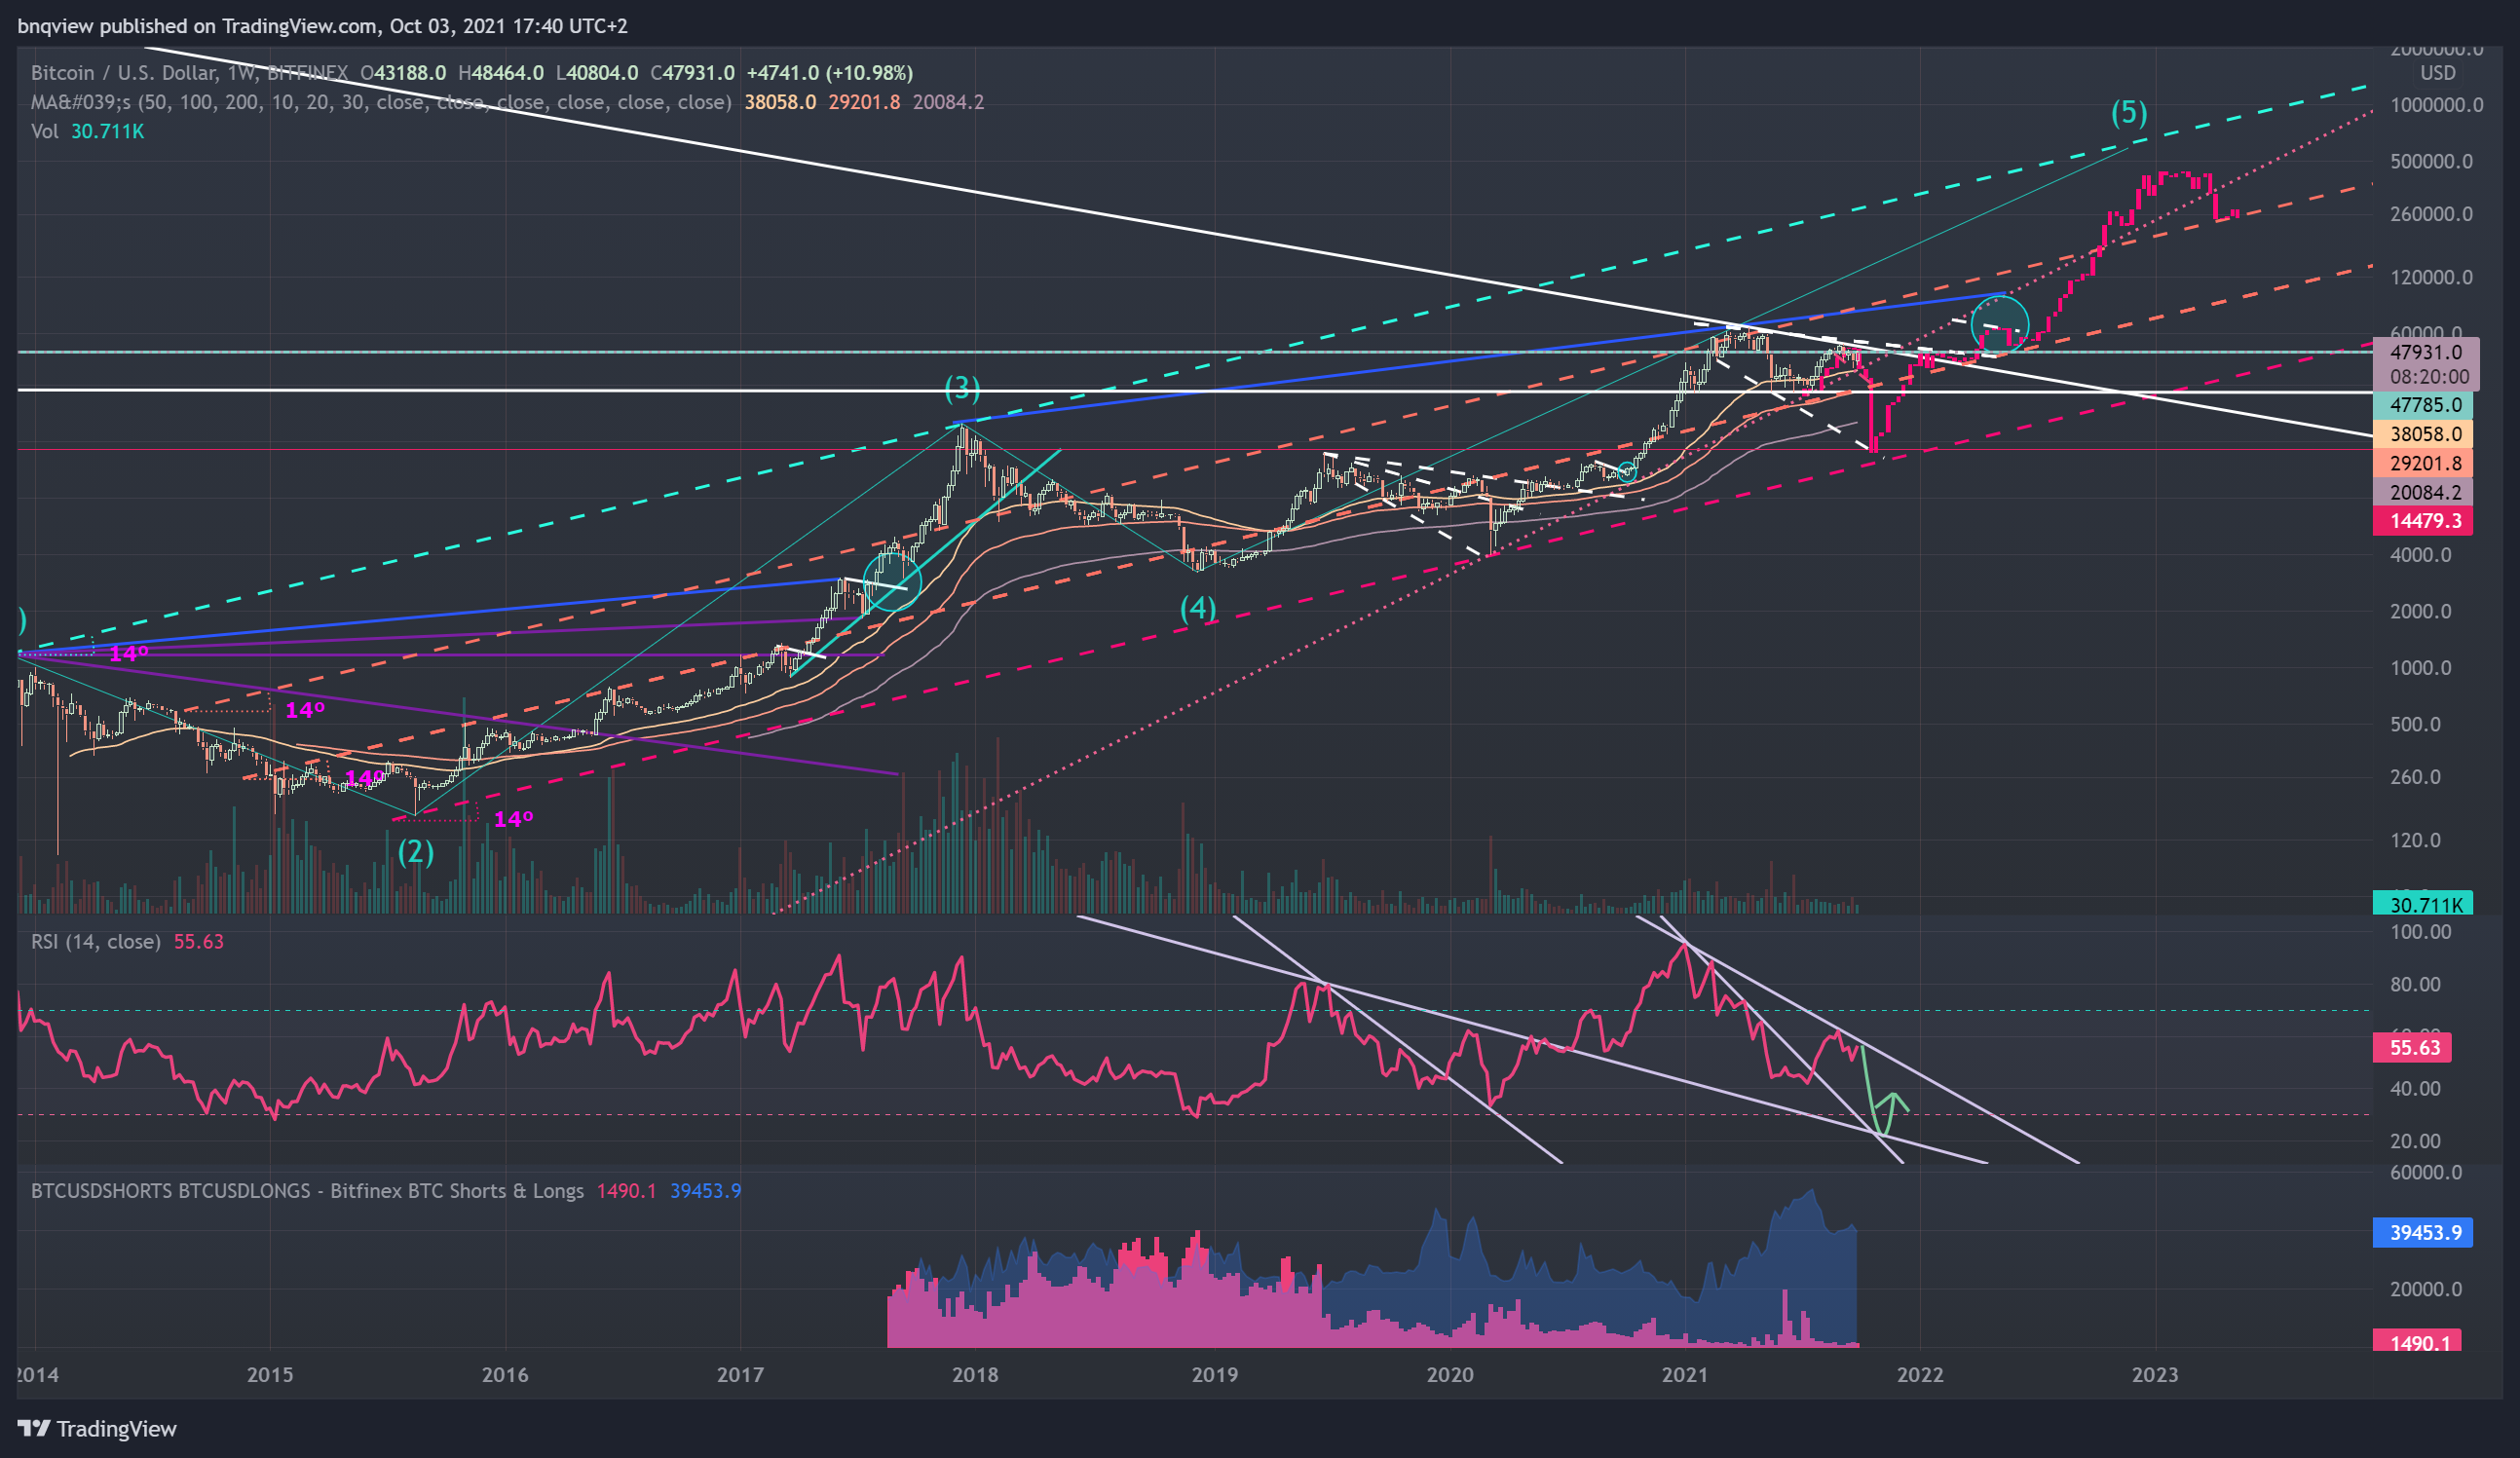Click the 4000.0 price axis level

pos(2420,555)
